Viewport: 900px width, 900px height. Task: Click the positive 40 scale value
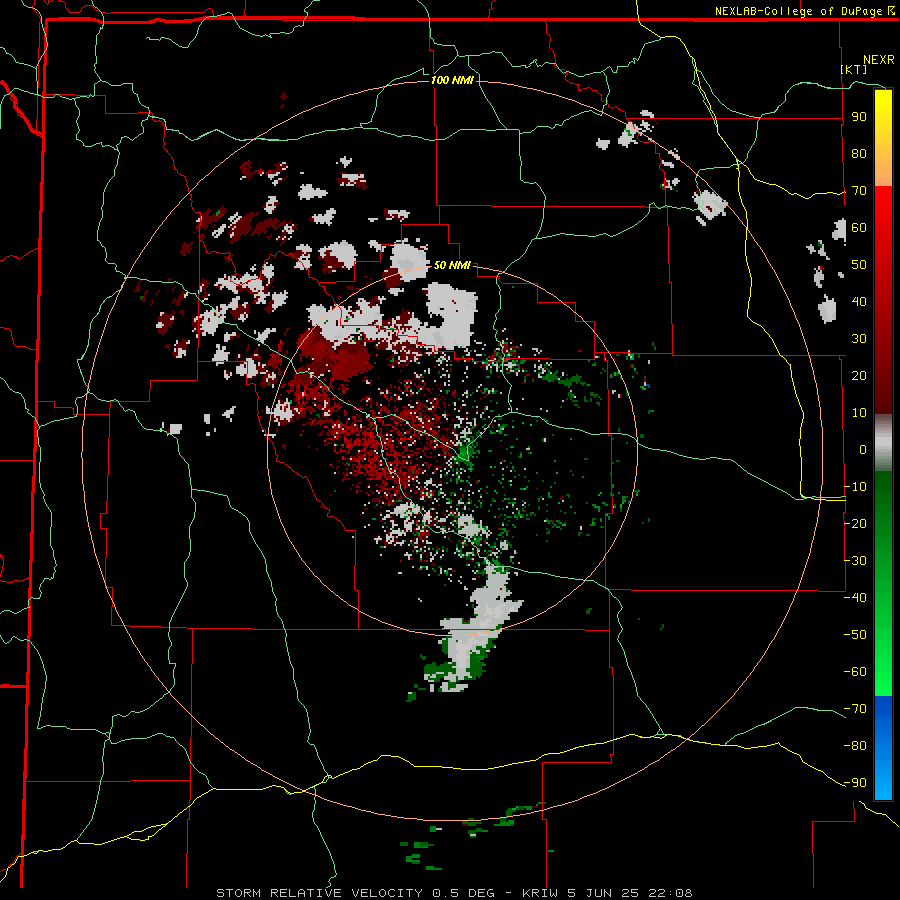pyautogui.click(x=859, y=301)
